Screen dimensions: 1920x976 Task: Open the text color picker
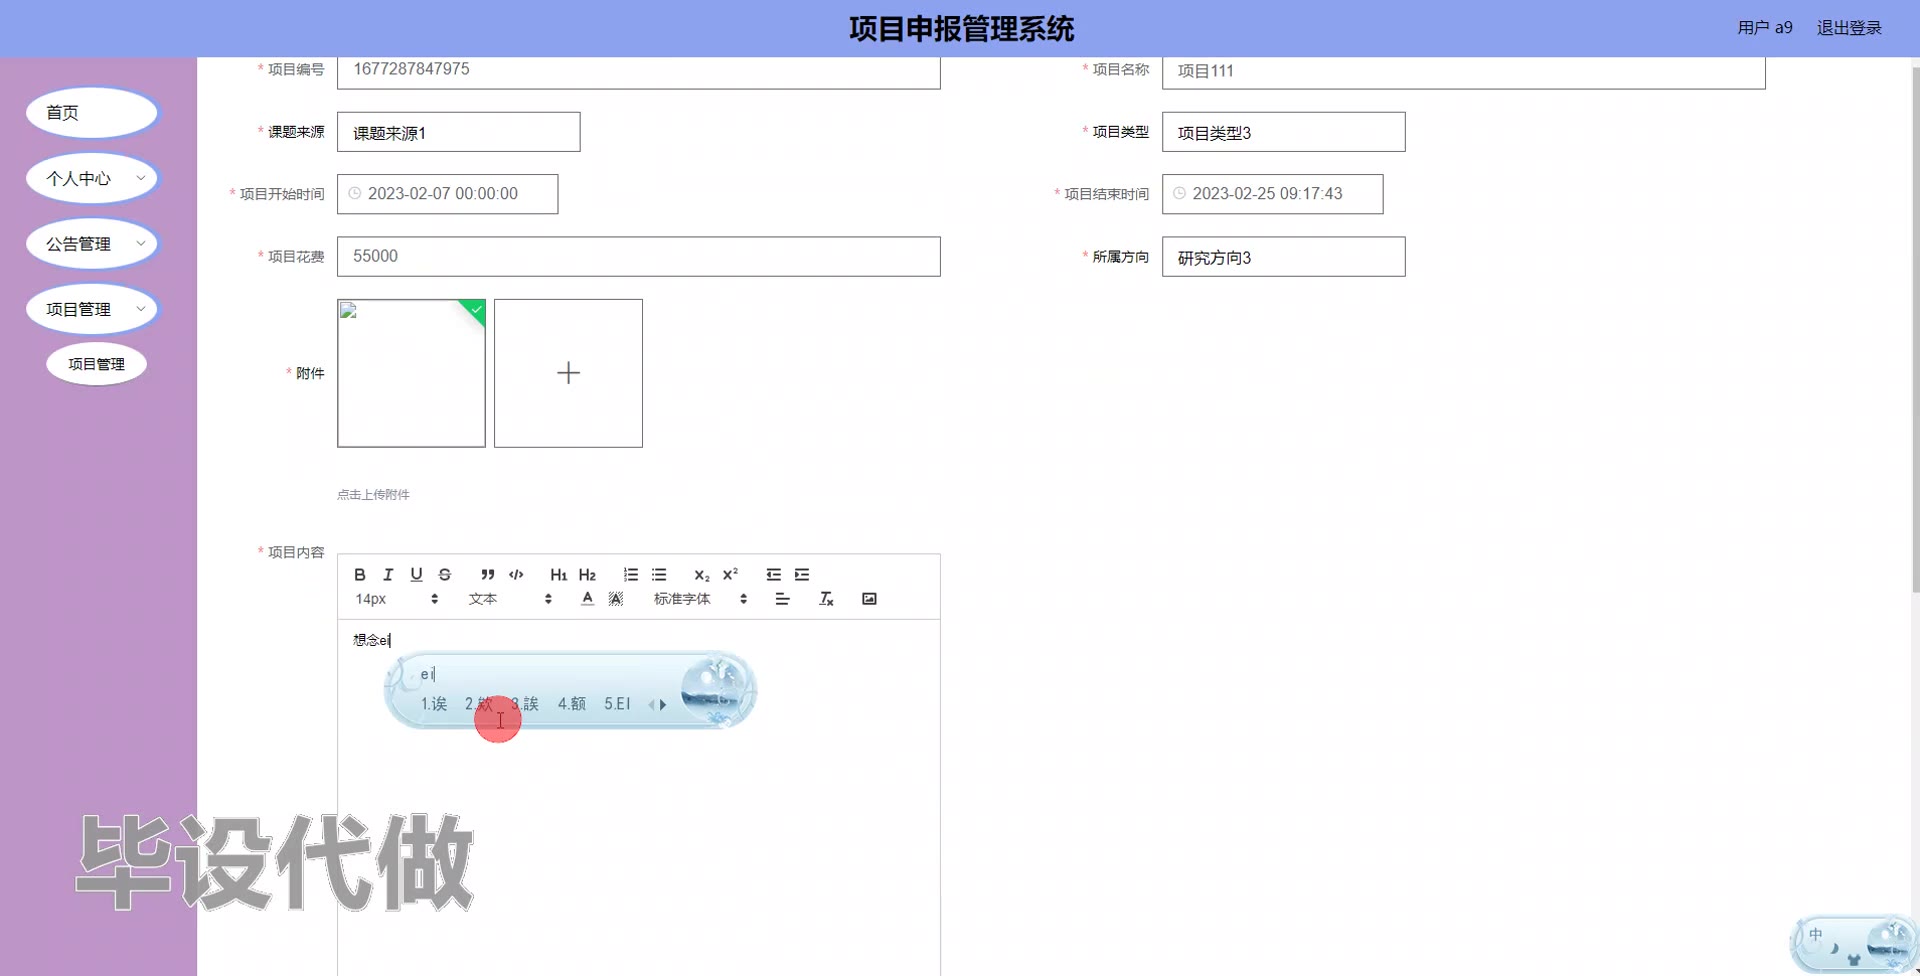coord(587,599)
